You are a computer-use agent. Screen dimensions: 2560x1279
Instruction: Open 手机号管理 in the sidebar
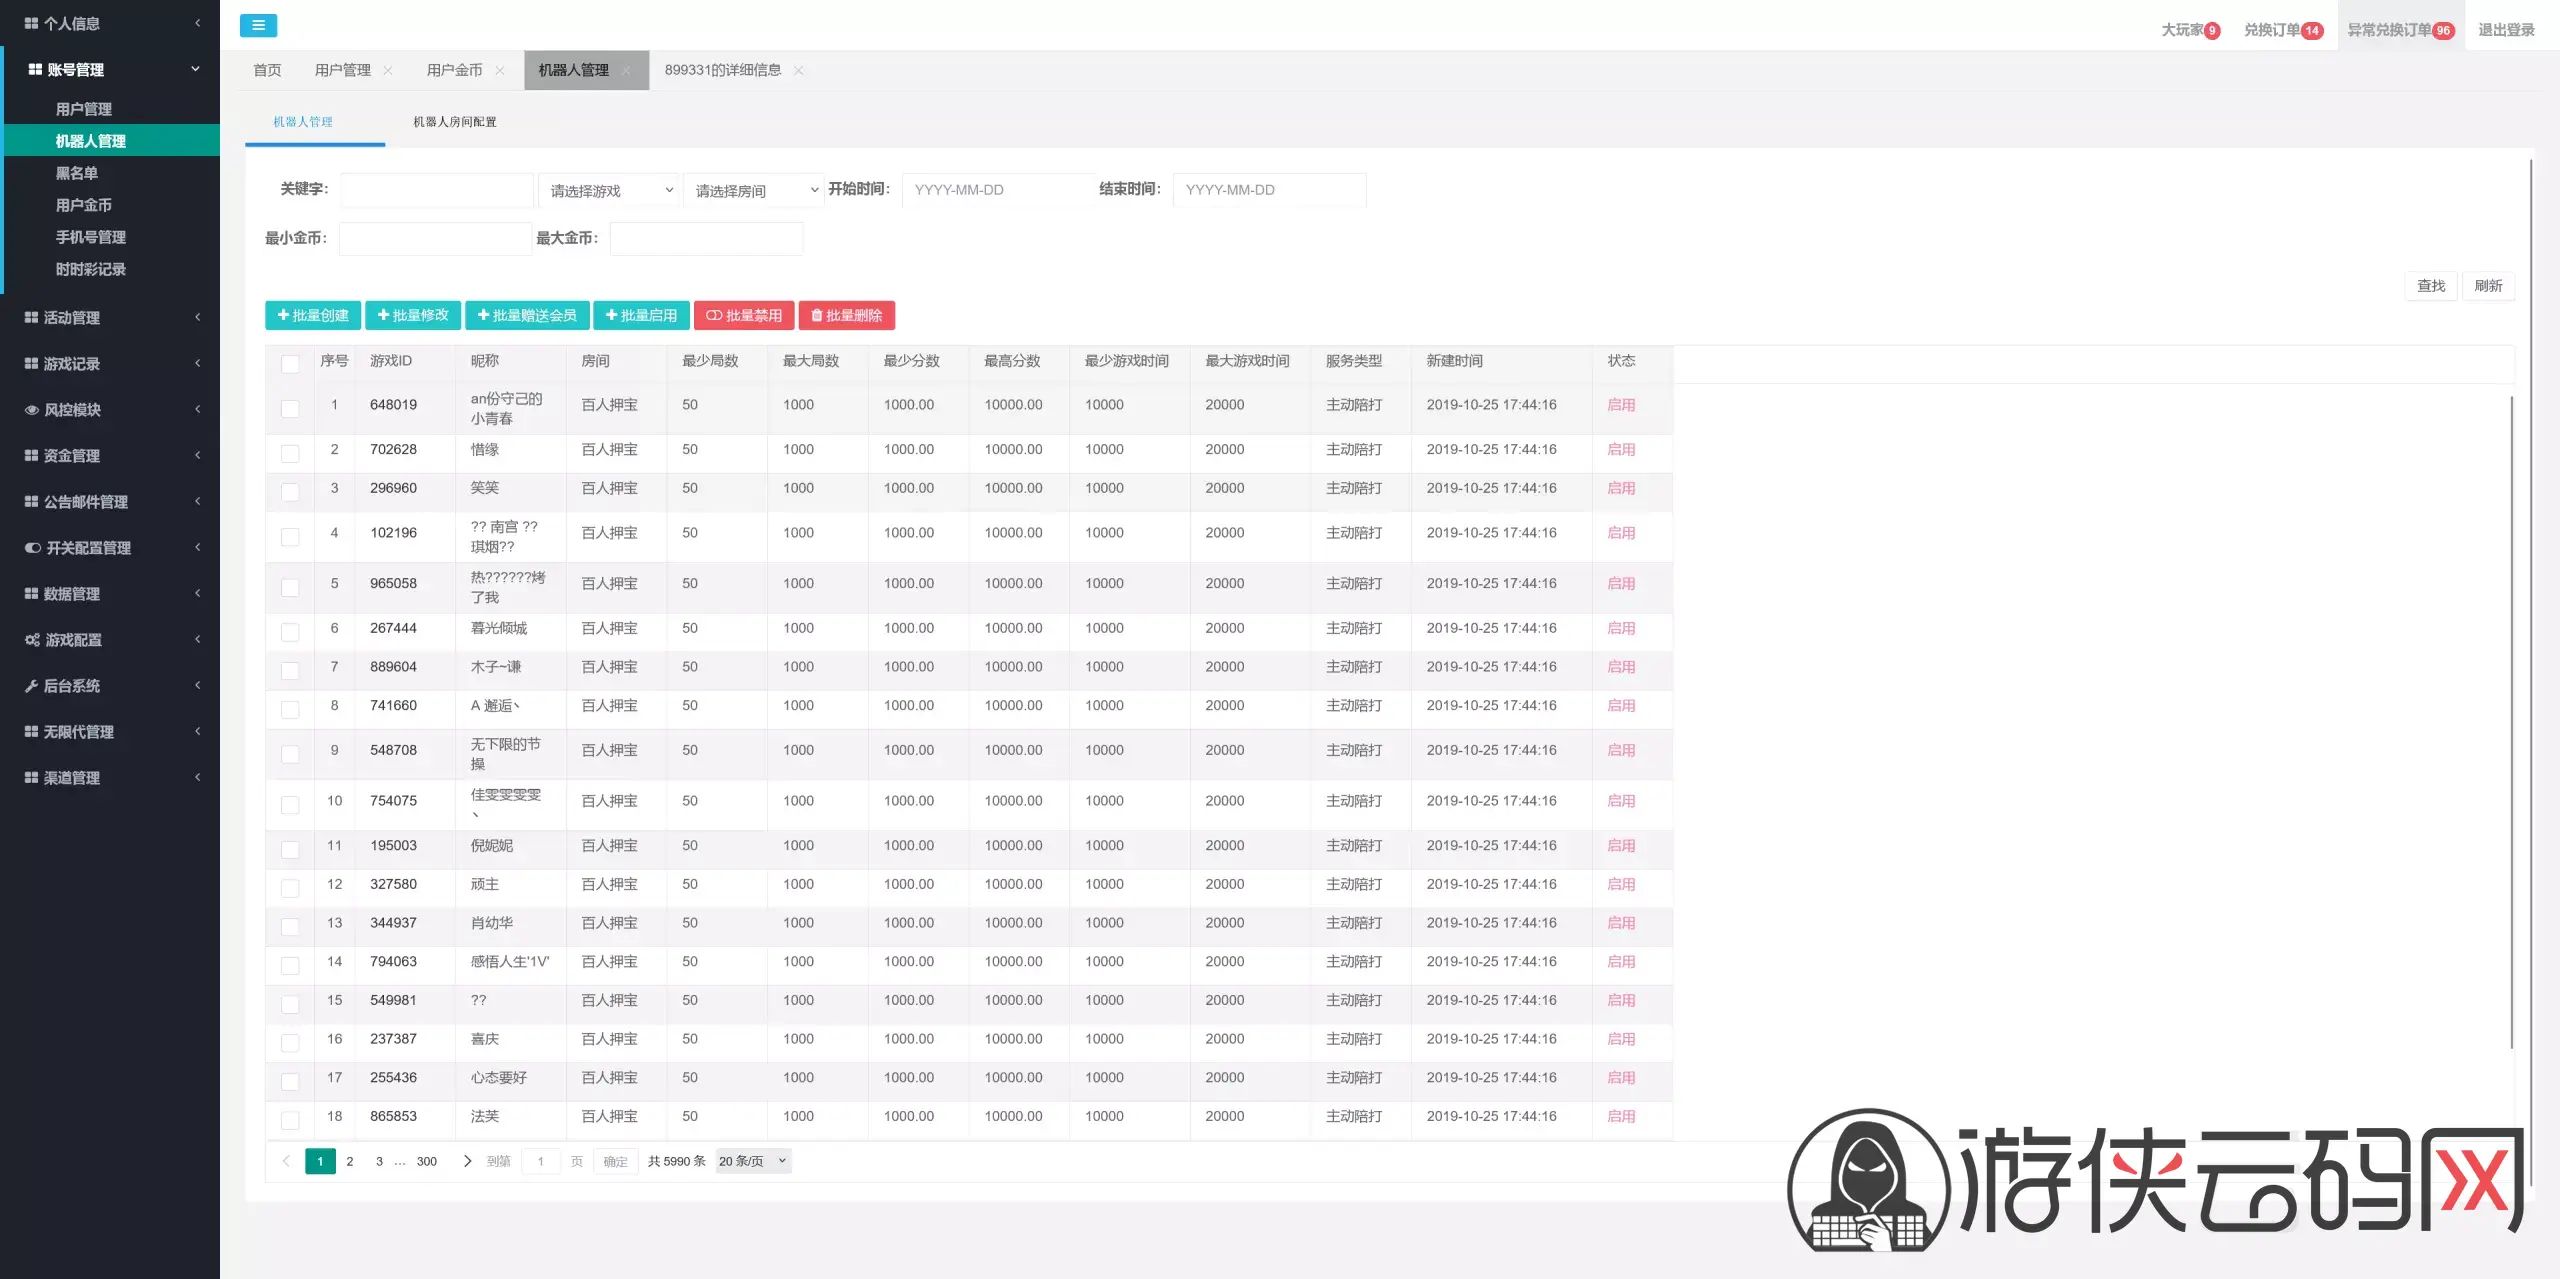91,237
